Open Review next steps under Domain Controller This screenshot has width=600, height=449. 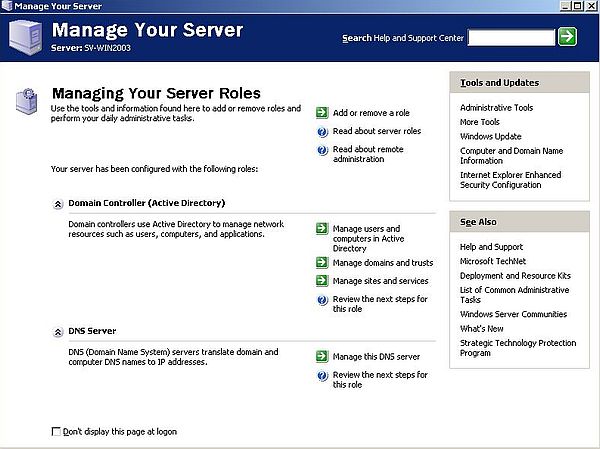tap(380, 304)
